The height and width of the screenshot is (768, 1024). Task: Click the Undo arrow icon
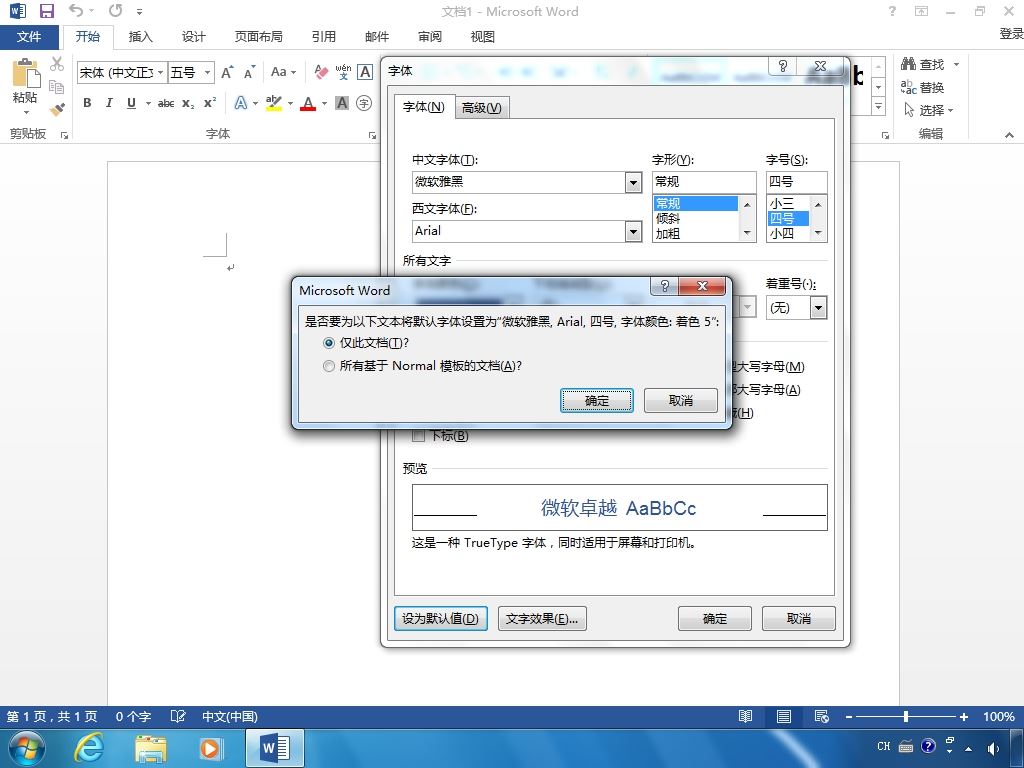[76, 10]
